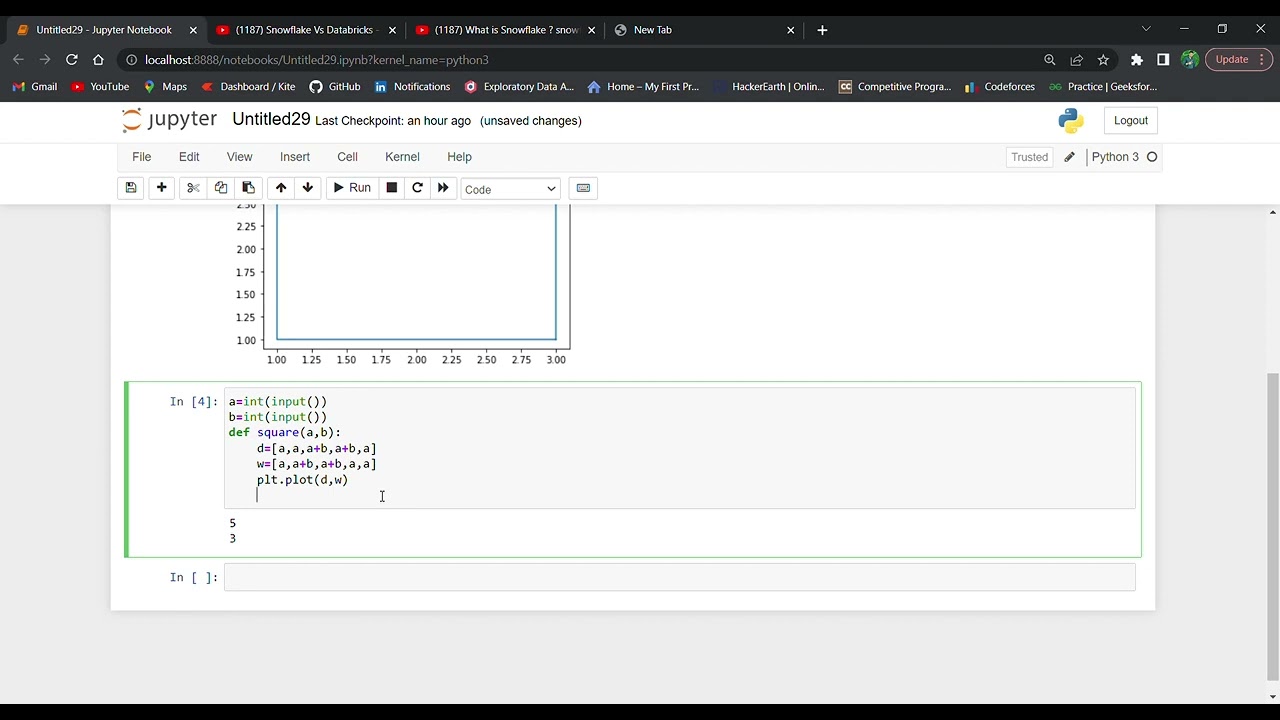Open the File menu
Image resolution: width=1280 pixels, height=720 pixels.
point(142,157)
